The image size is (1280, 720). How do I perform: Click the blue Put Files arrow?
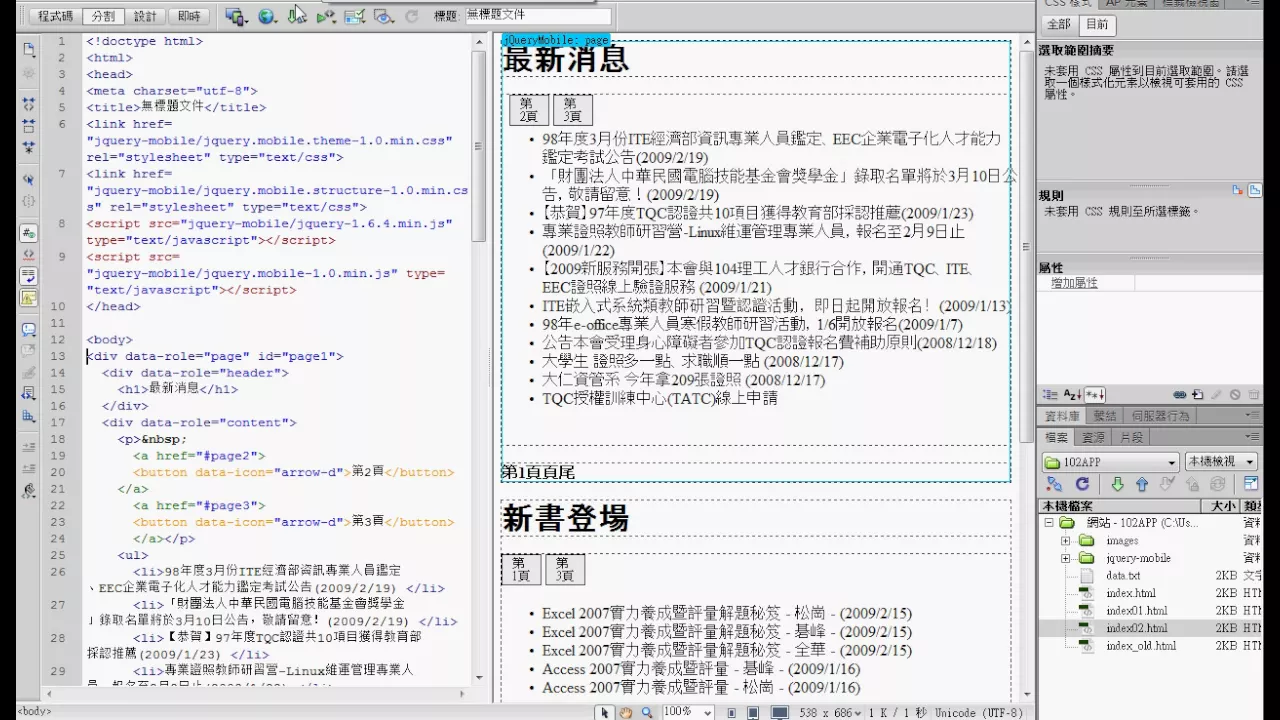click(1141, 484)
